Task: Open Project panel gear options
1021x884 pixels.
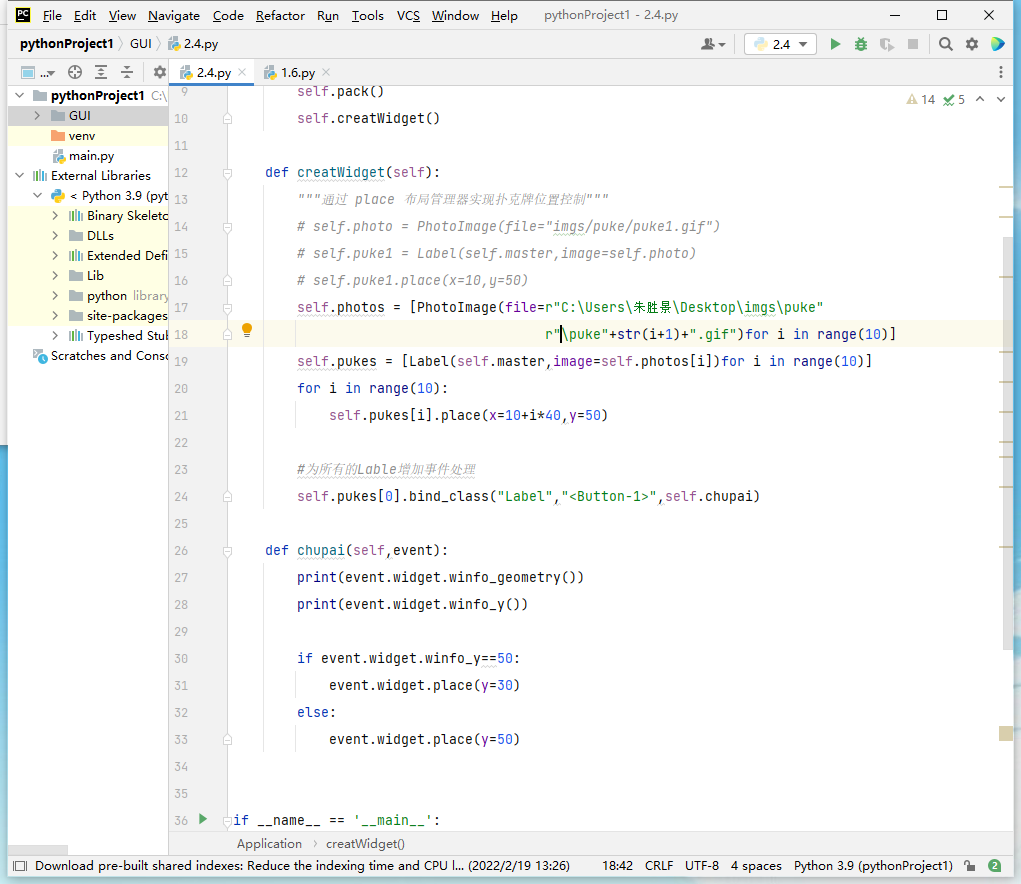Action: 159,72
